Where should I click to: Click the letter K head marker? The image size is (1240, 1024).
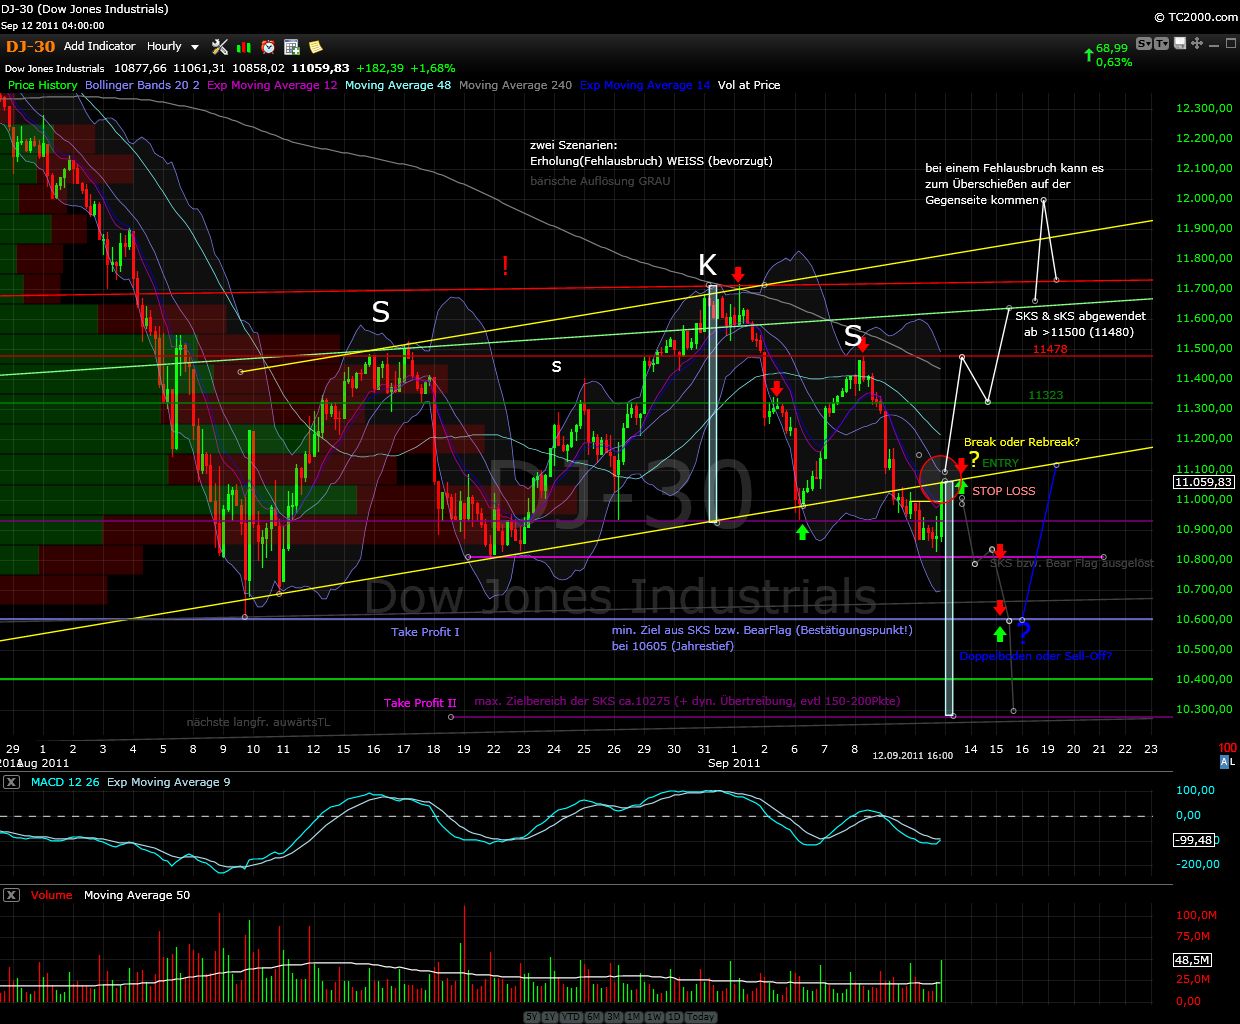tap(707, 265)
